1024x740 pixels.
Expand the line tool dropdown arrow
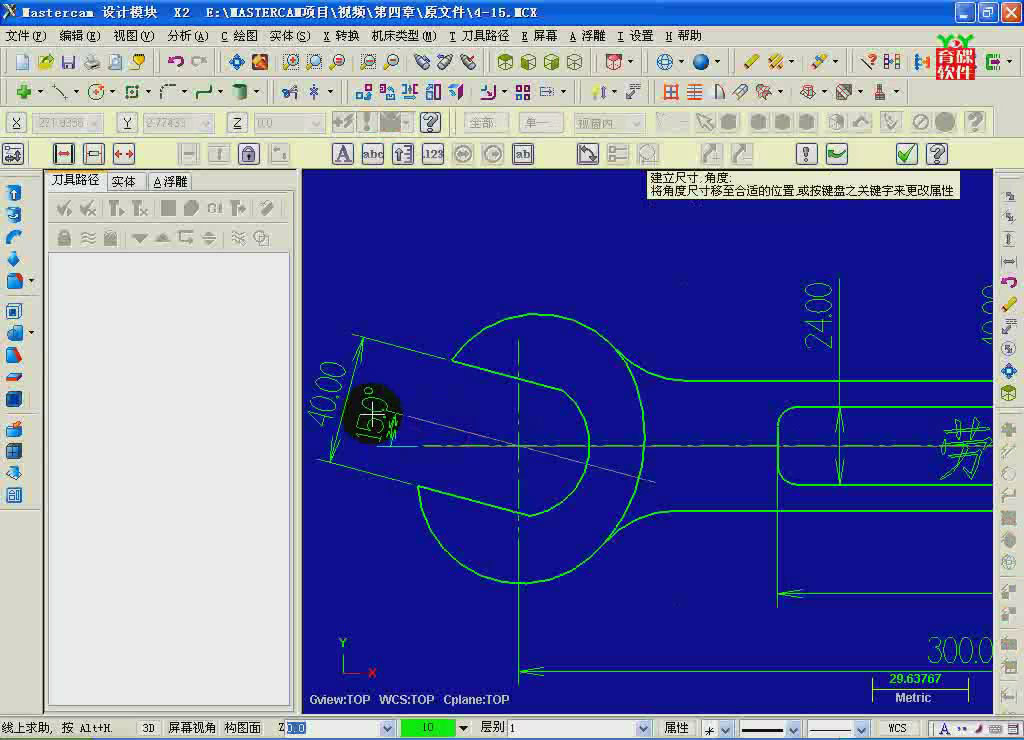click(x=76, y=92)
